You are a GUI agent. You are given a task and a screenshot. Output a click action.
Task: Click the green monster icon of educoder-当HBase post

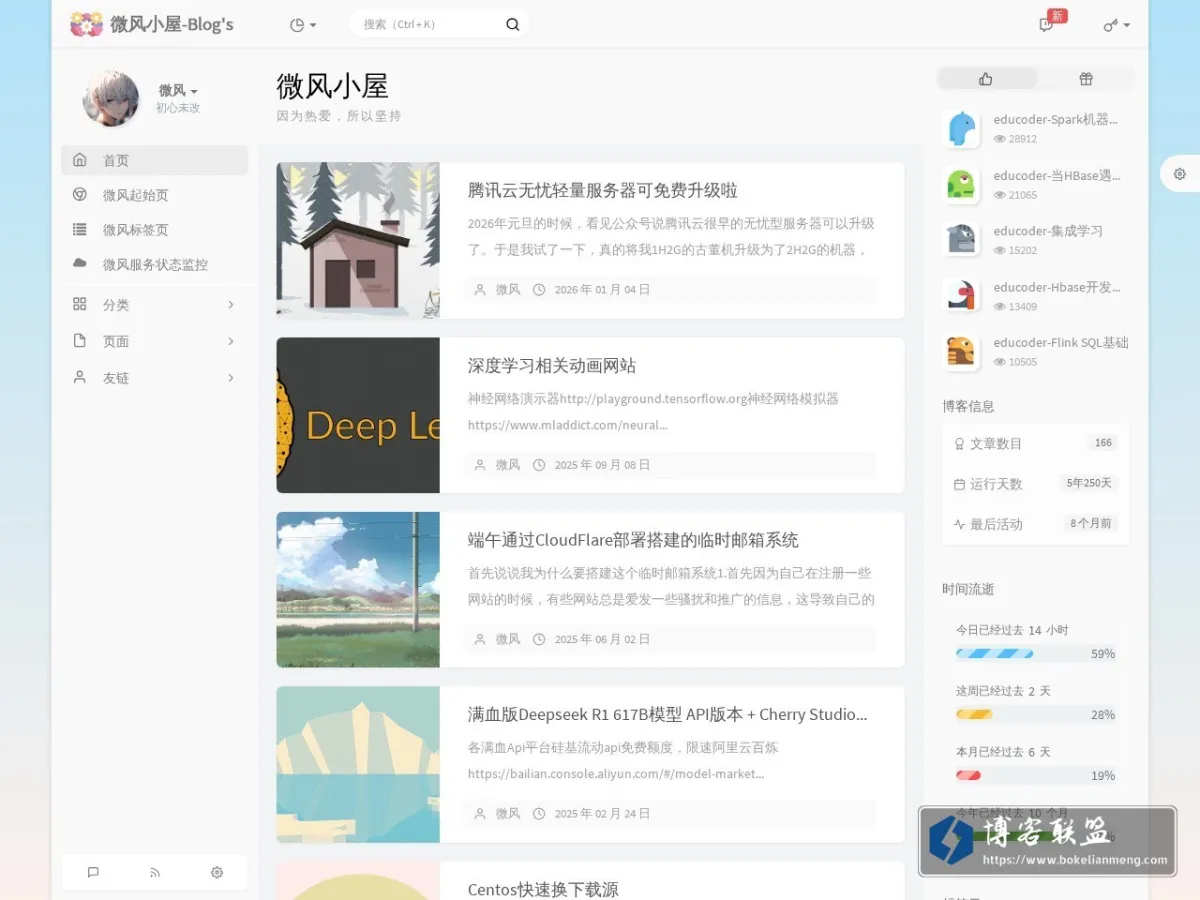(x=961, y=184)
